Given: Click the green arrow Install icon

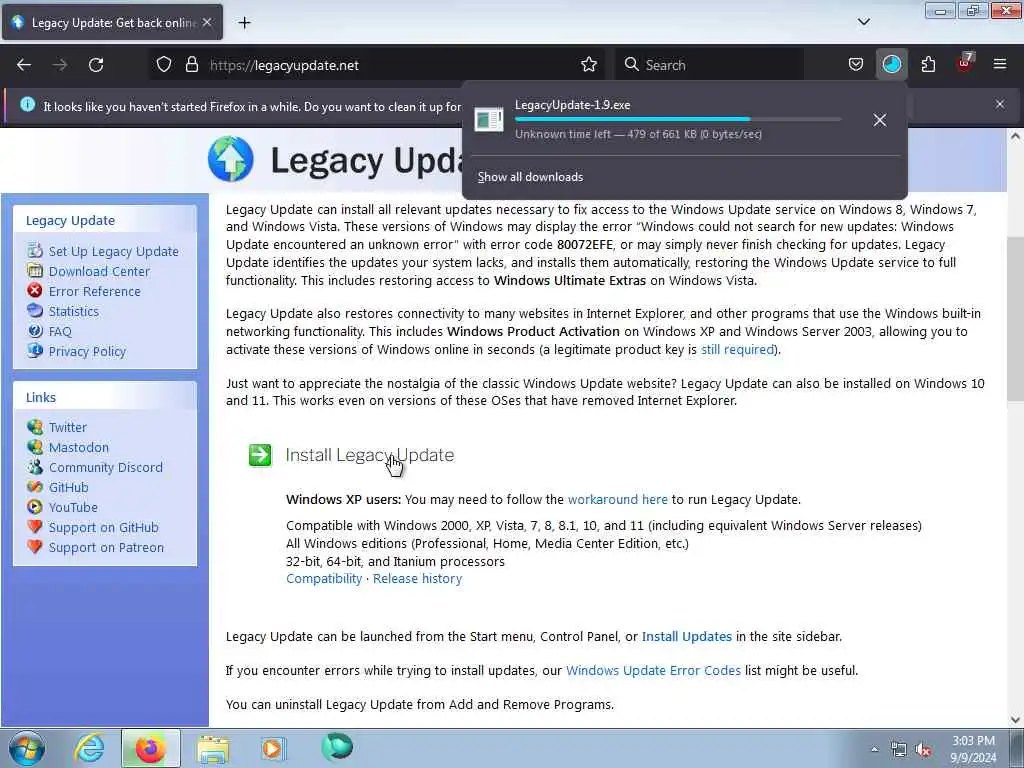Looking at the screenshot, I should point(260,455).
